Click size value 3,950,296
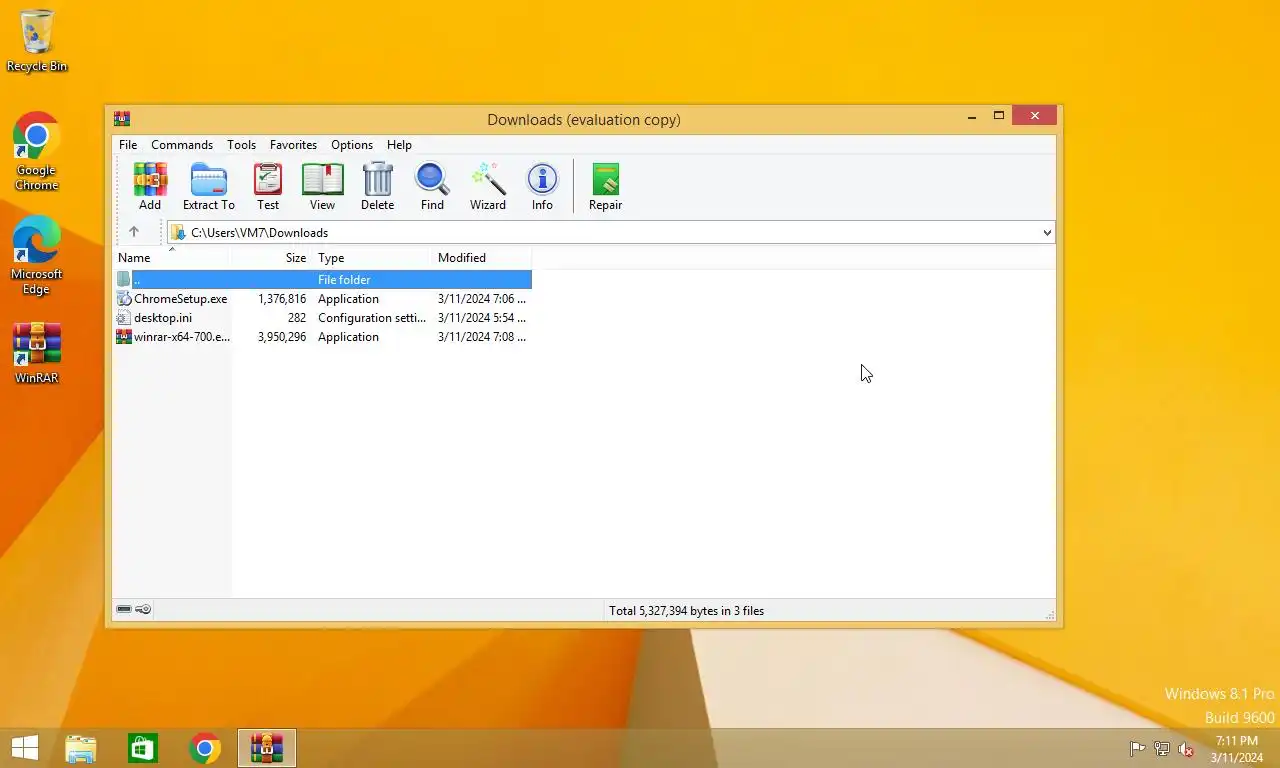The width and height of the screenshot is (1280, 768). tap(282, 336)
